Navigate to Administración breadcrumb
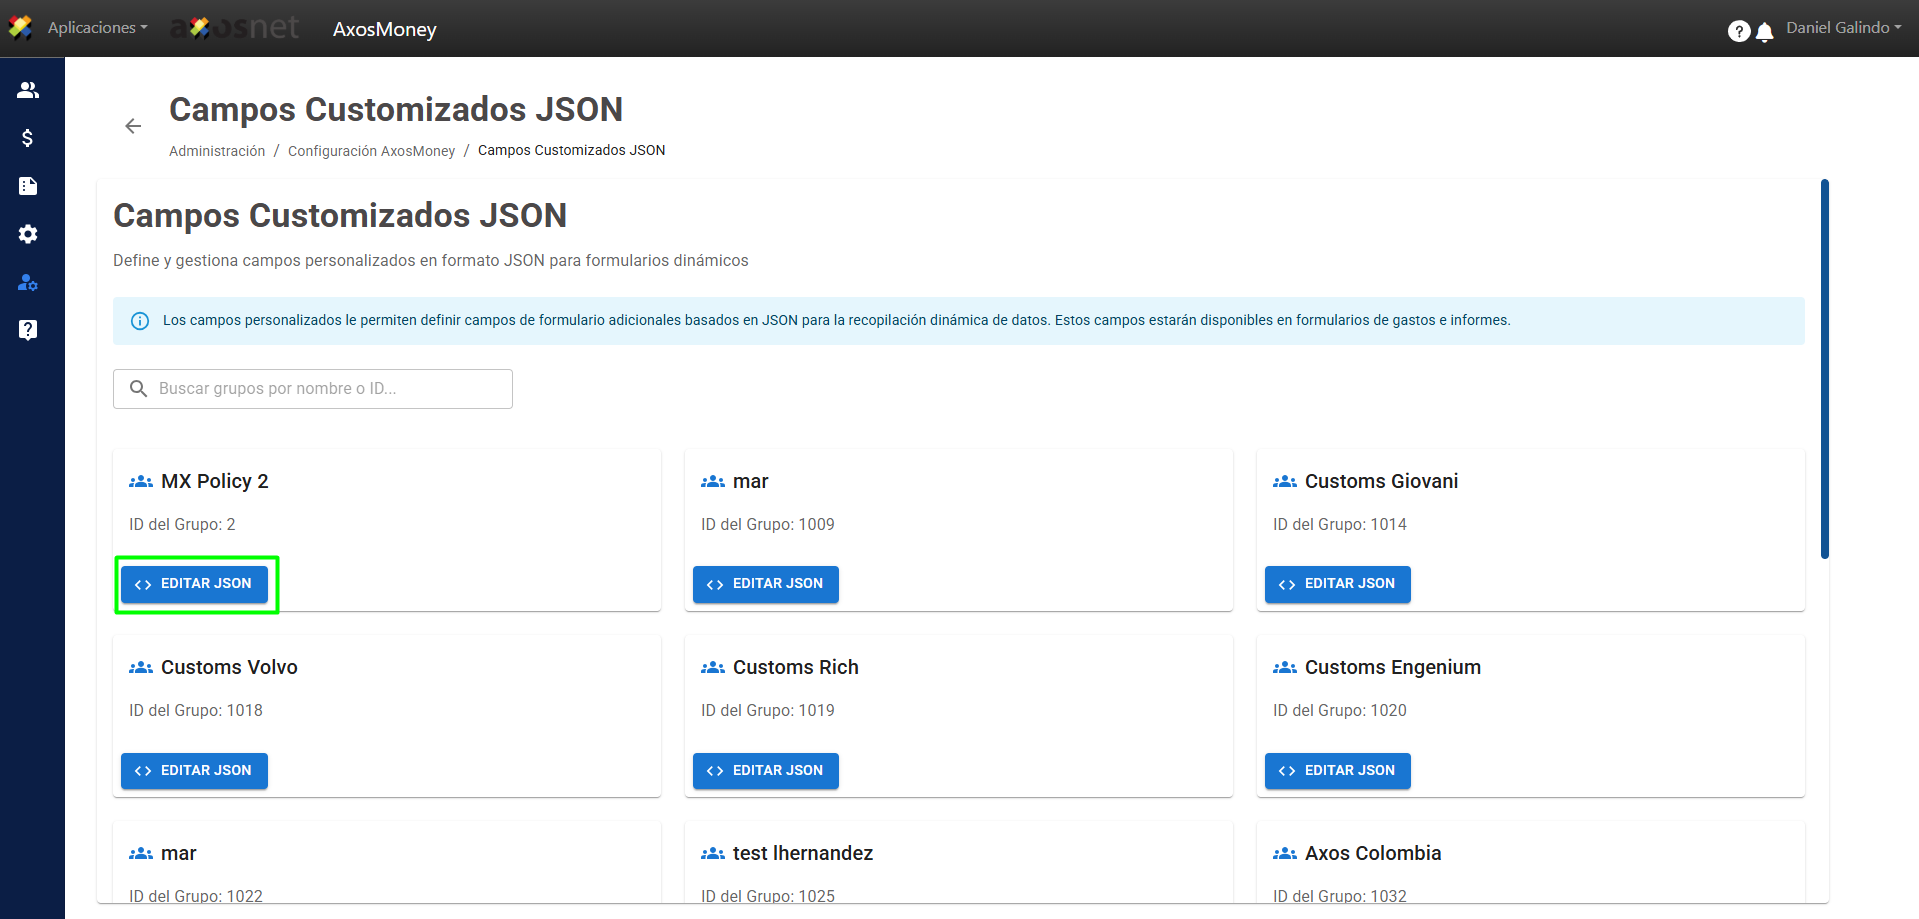This screenshot has width=1919, height=919. 217,151
